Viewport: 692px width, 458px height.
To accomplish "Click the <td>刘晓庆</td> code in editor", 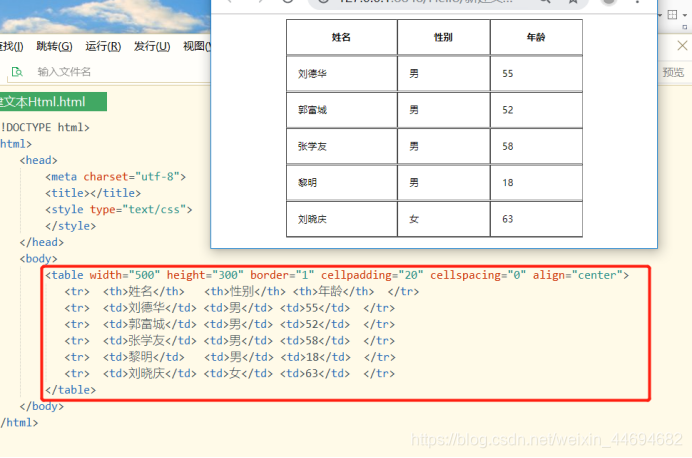I will click(150, 373).
